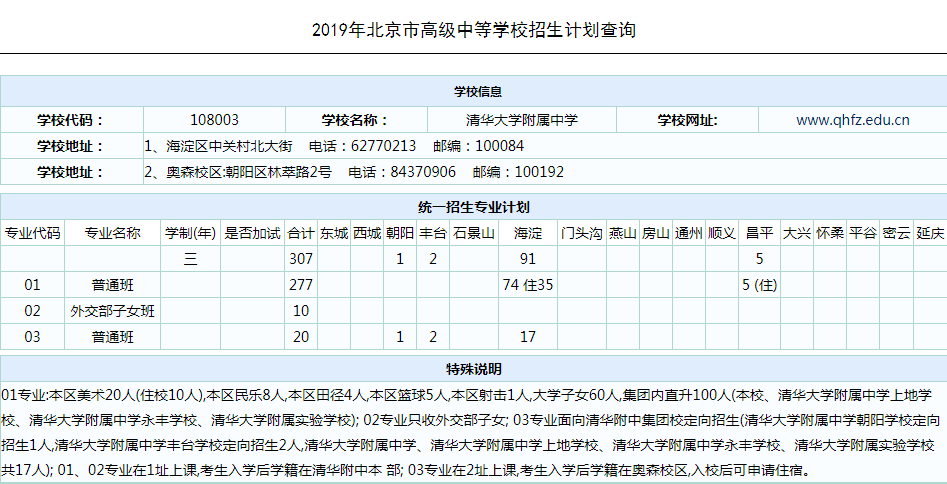Click the 5 (住) cell
The image size is (947, 484).
(759, 285)
